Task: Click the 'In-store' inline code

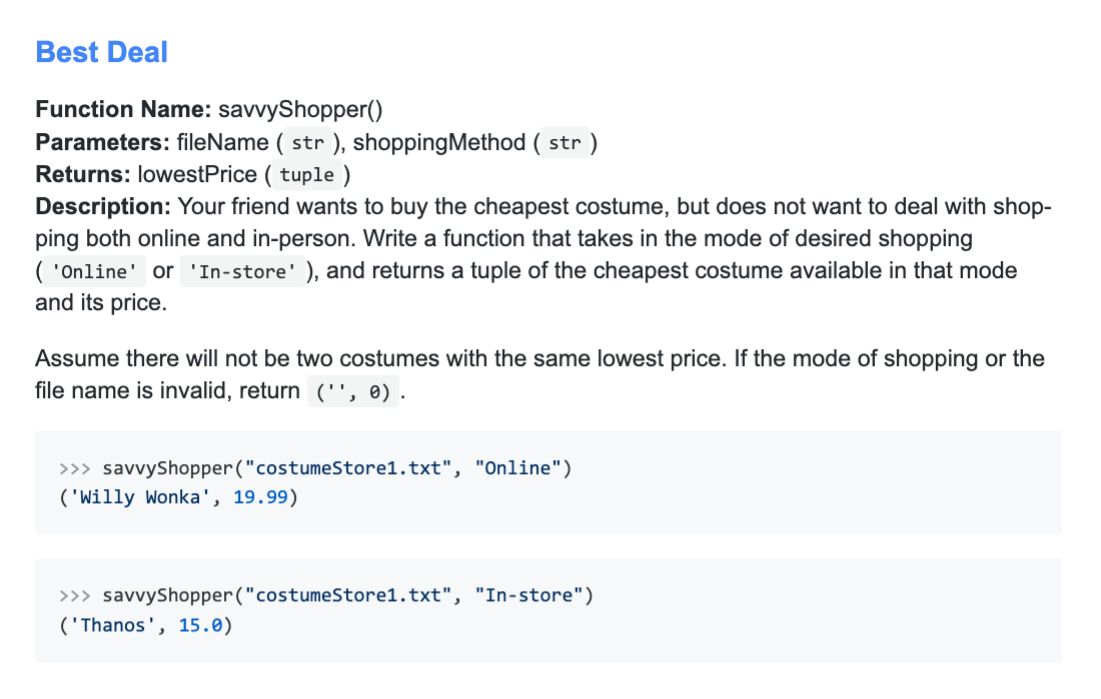Action: 242,271
